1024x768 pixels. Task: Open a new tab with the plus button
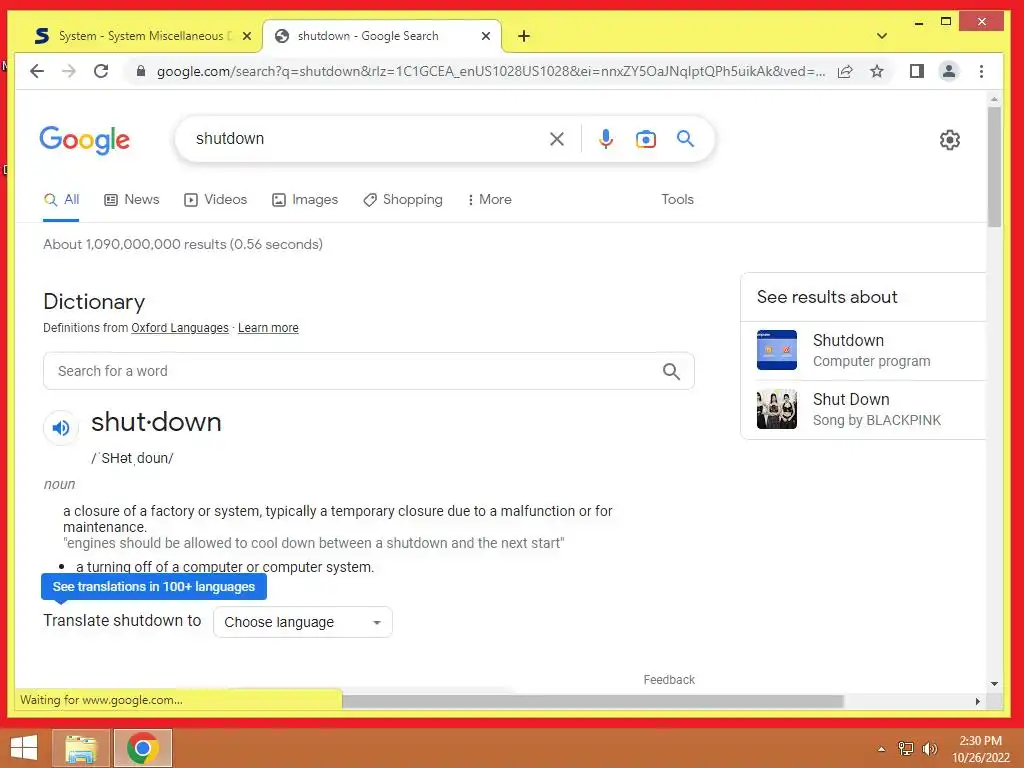[524, 36]
